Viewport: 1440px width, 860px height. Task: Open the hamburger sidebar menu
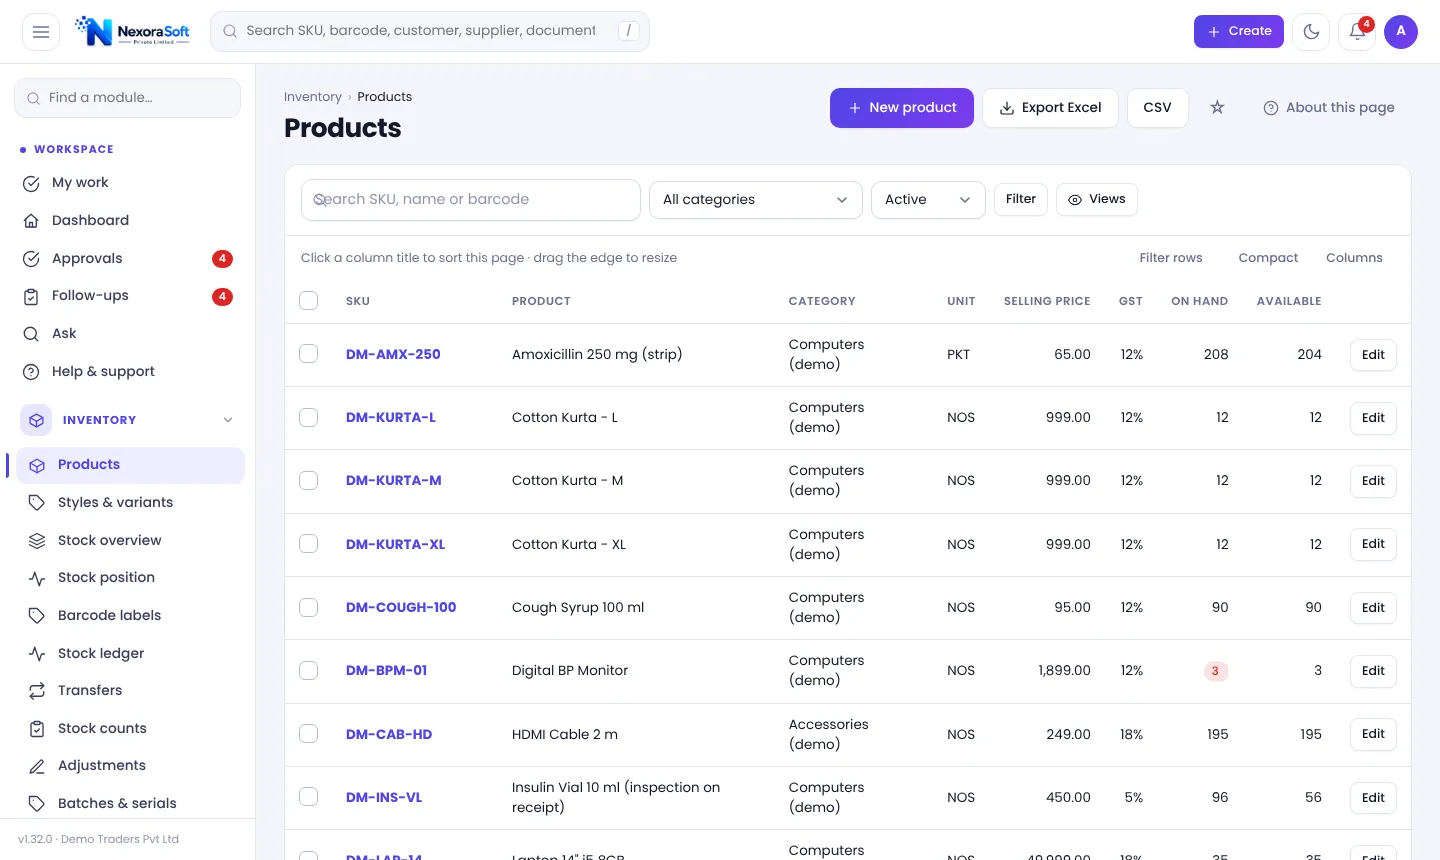(x=41, y=32)
